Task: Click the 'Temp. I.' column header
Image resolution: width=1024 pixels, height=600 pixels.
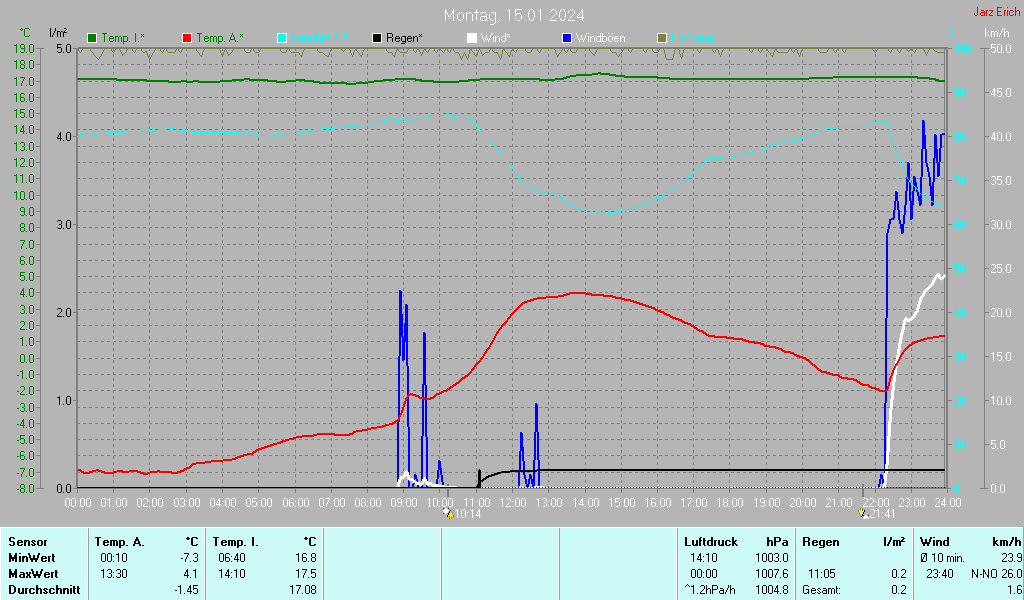Action: tap(236, 542)
